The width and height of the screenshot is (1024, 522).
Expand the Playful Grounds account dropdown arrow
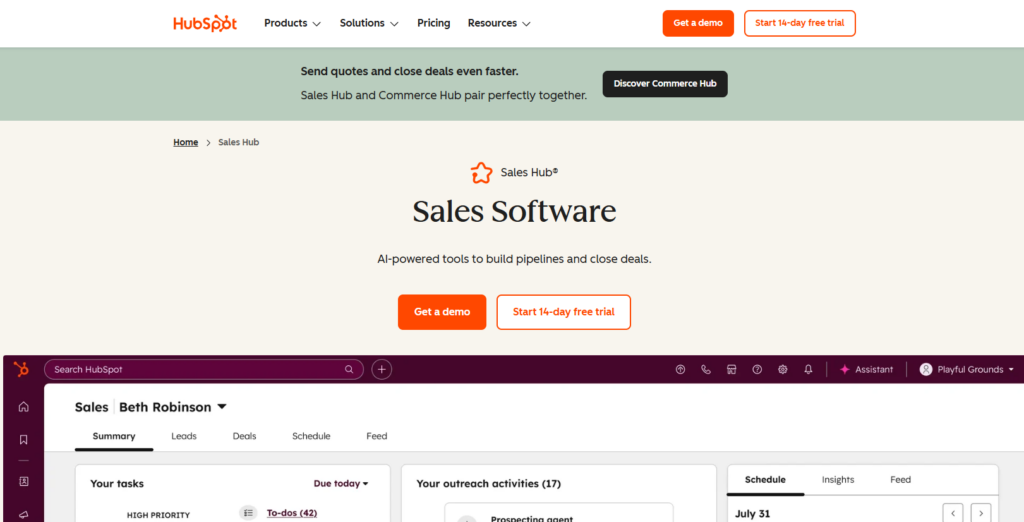(x=1011, y=370)
